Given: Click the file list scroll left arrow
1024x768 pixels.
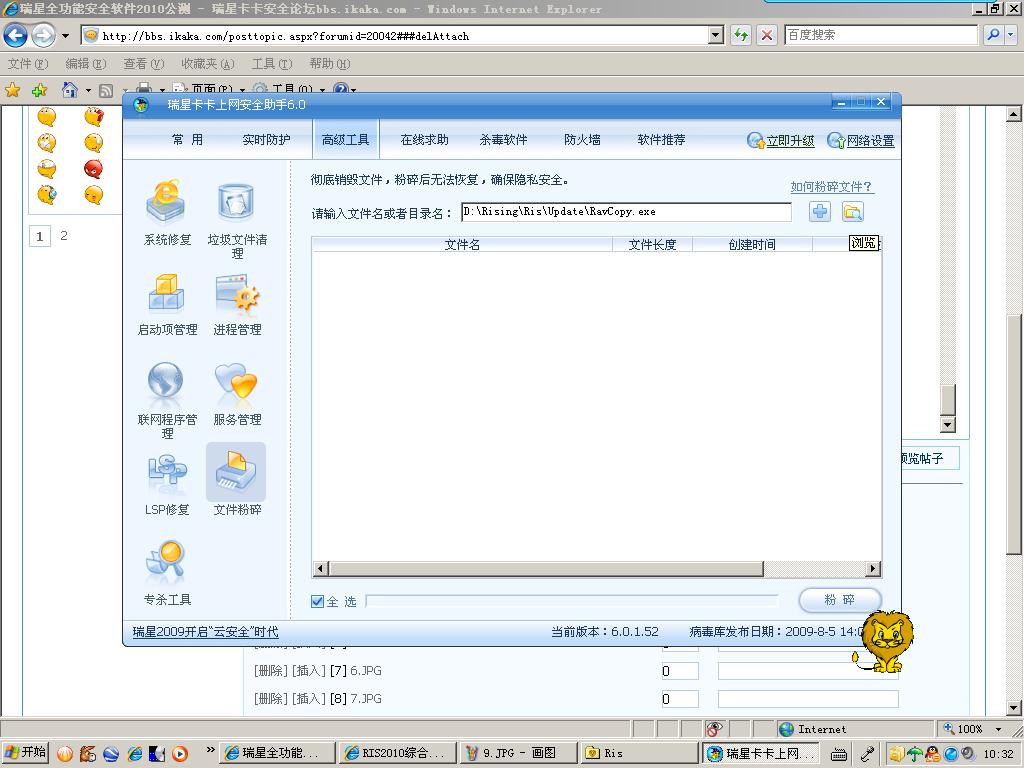Looking at the screenshot, I should pos(320,568).
